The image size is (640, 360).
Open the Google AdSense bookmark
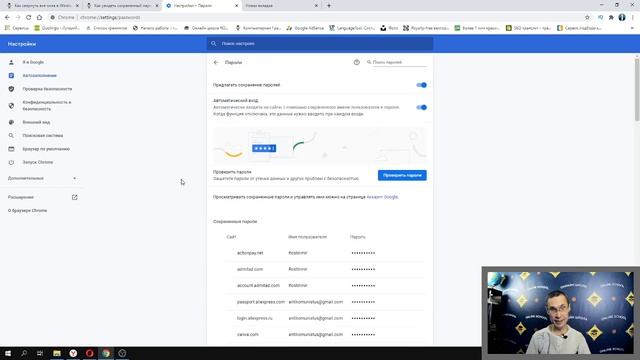pyautogui.click(x=305, y=28)
